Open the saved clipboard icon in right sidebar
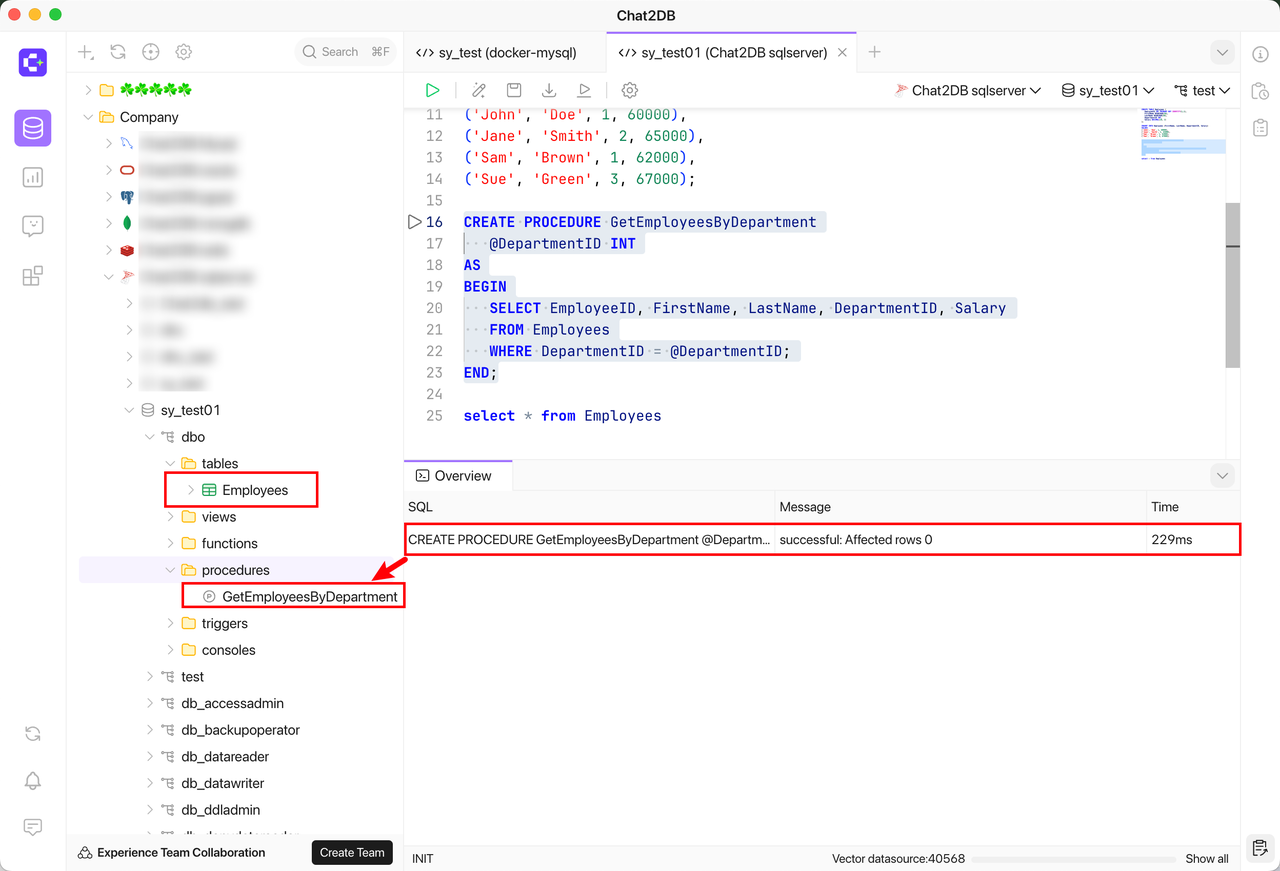1280x871 pixels. pos(1260,128)
